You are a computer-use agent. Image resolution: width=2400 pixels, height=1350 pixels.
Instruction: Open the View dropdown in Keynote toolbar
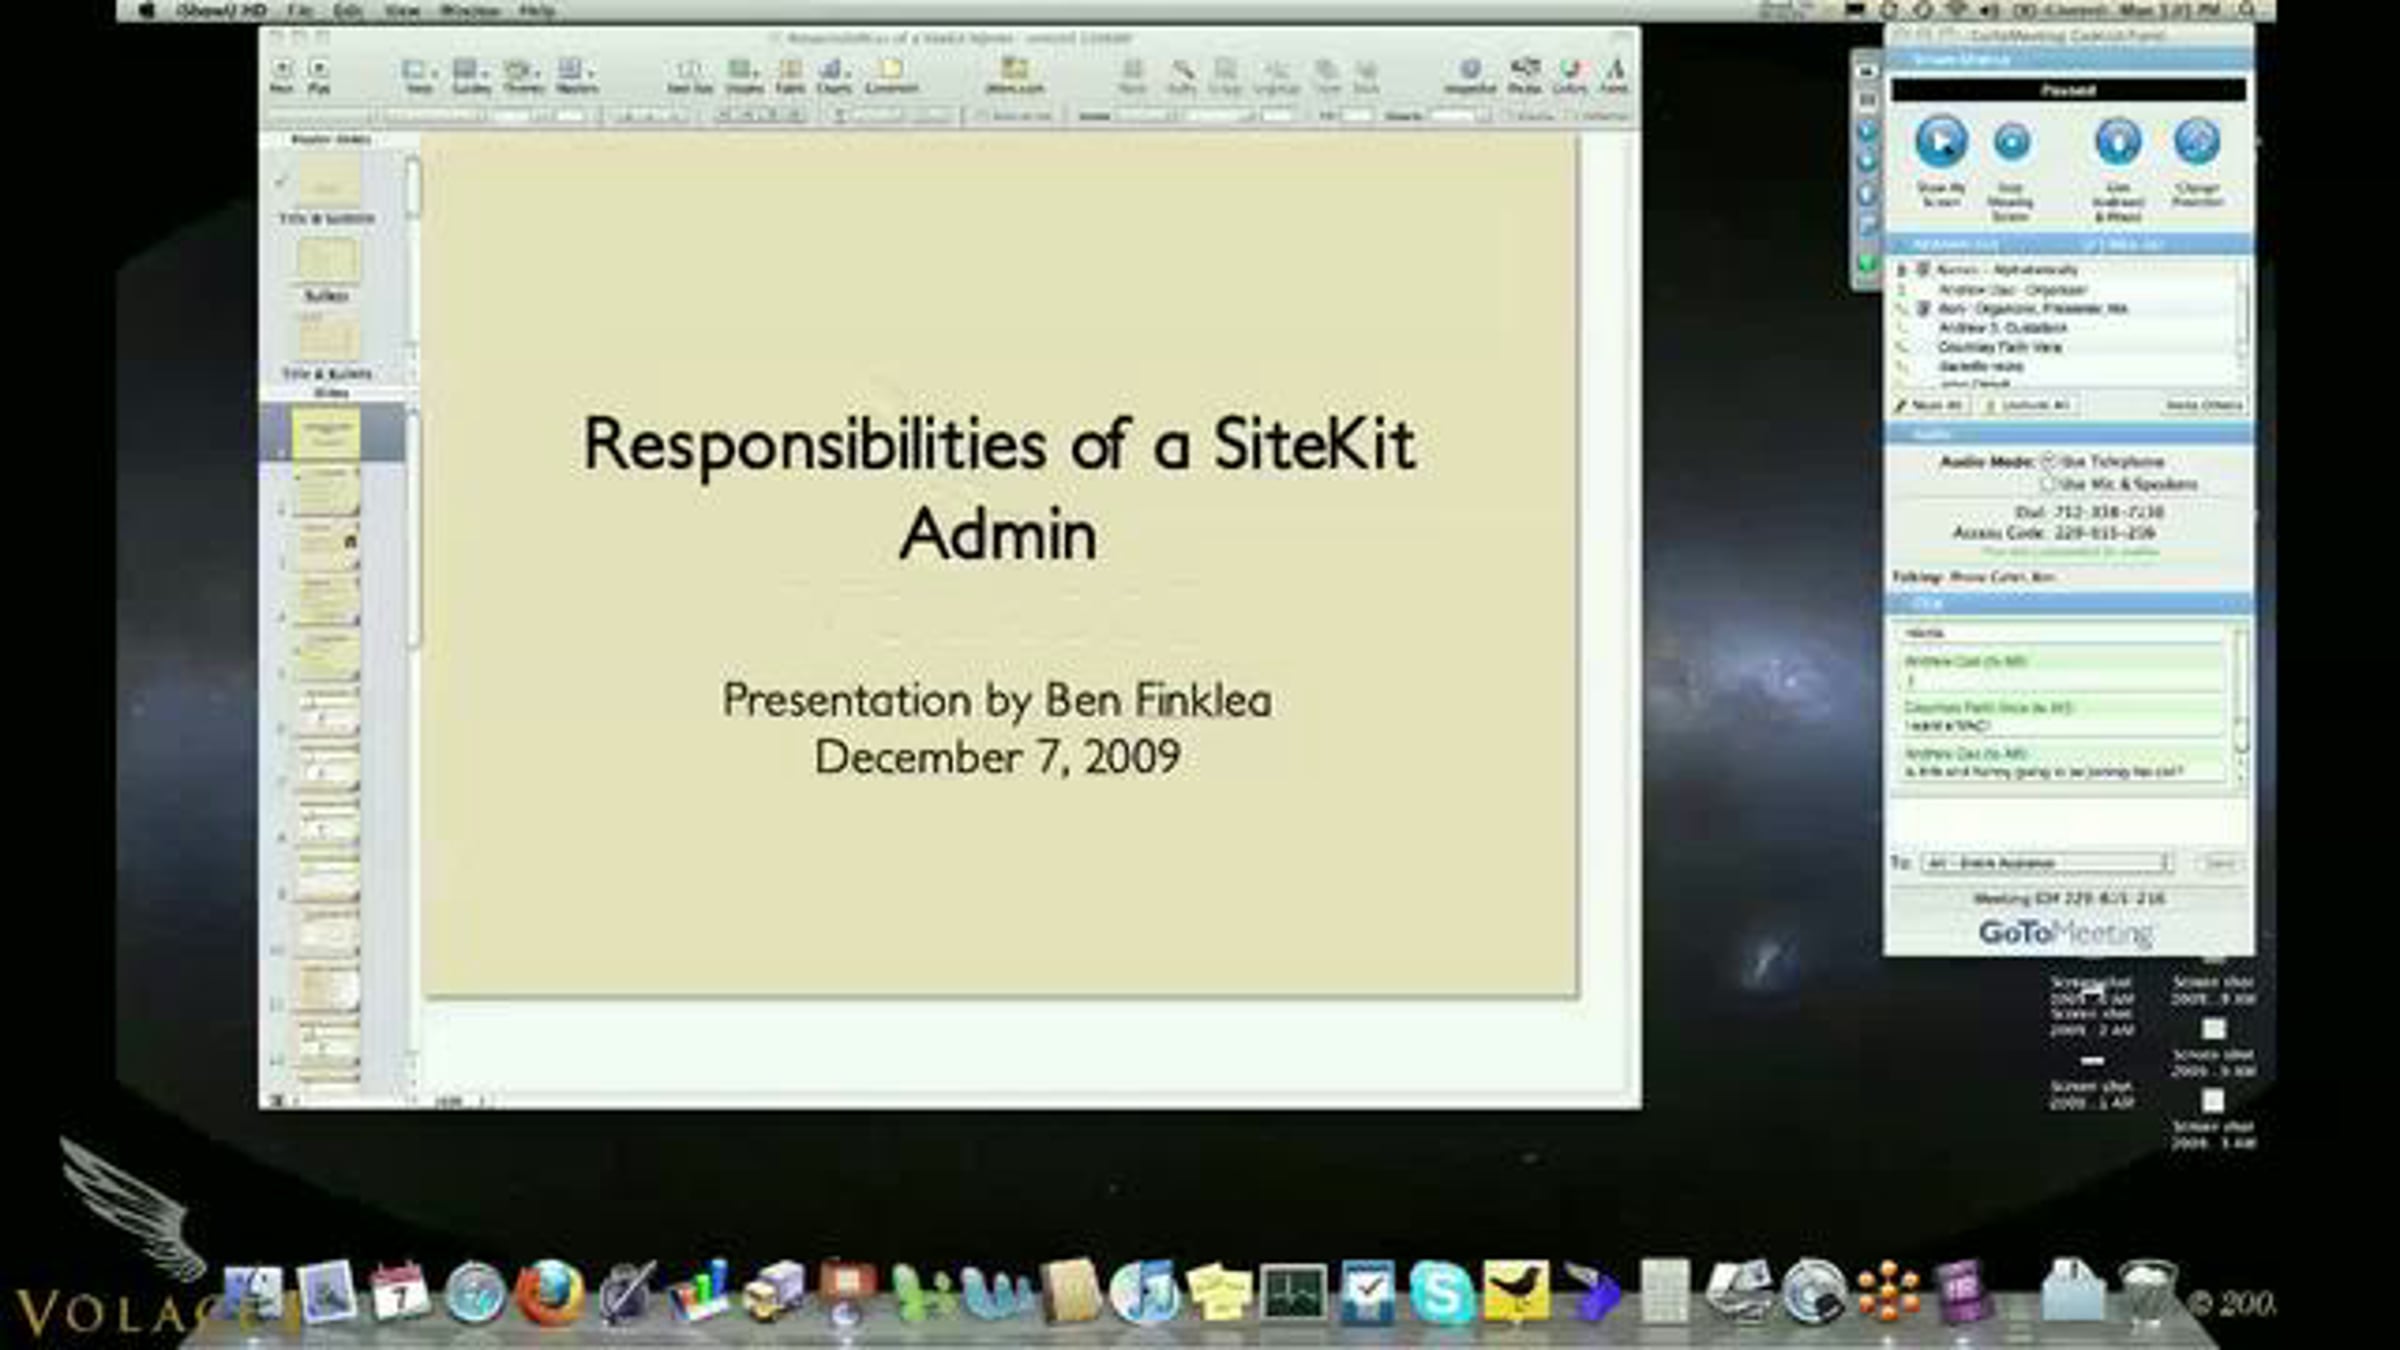419,70
